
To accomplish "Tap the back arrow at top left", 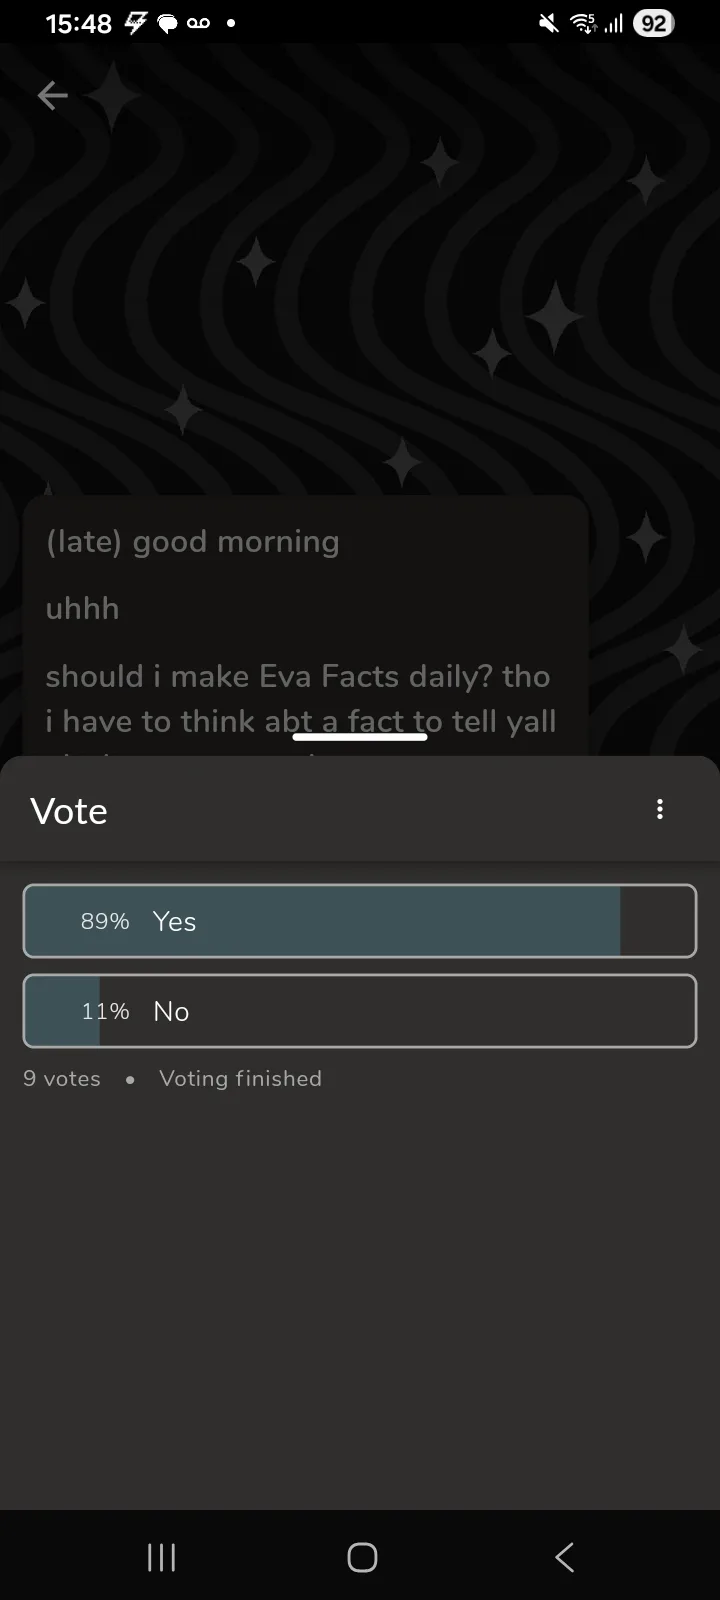I will [x=52, y=95].
